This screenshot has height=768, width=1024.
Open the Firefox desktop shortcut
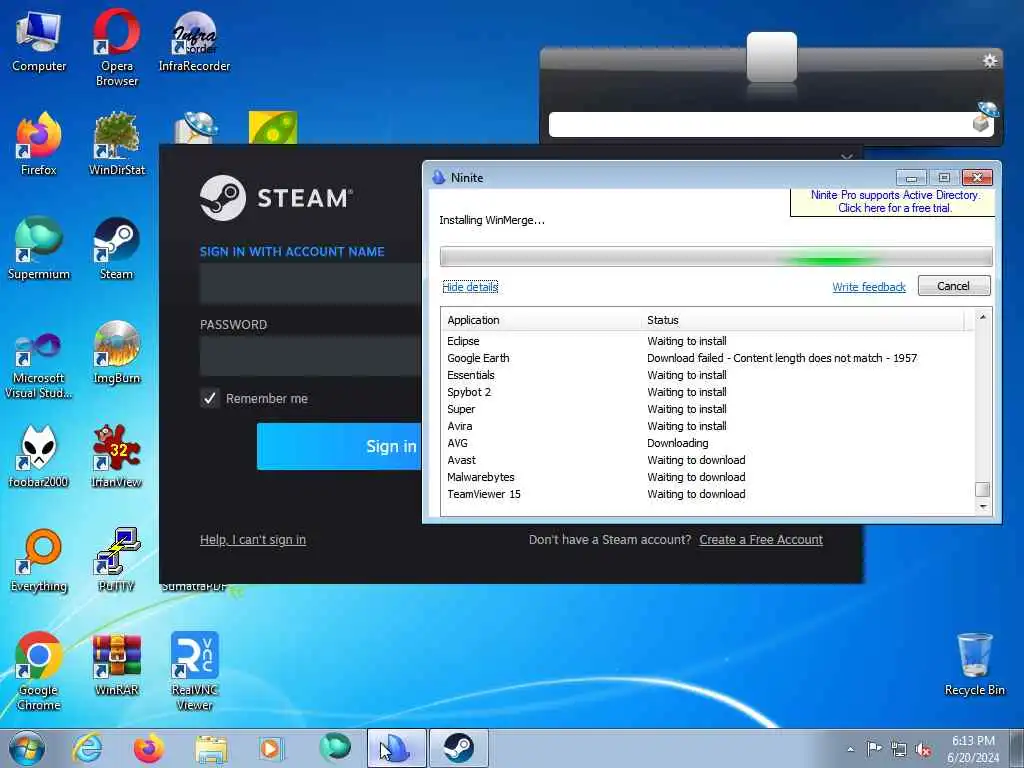click(39, 145)
